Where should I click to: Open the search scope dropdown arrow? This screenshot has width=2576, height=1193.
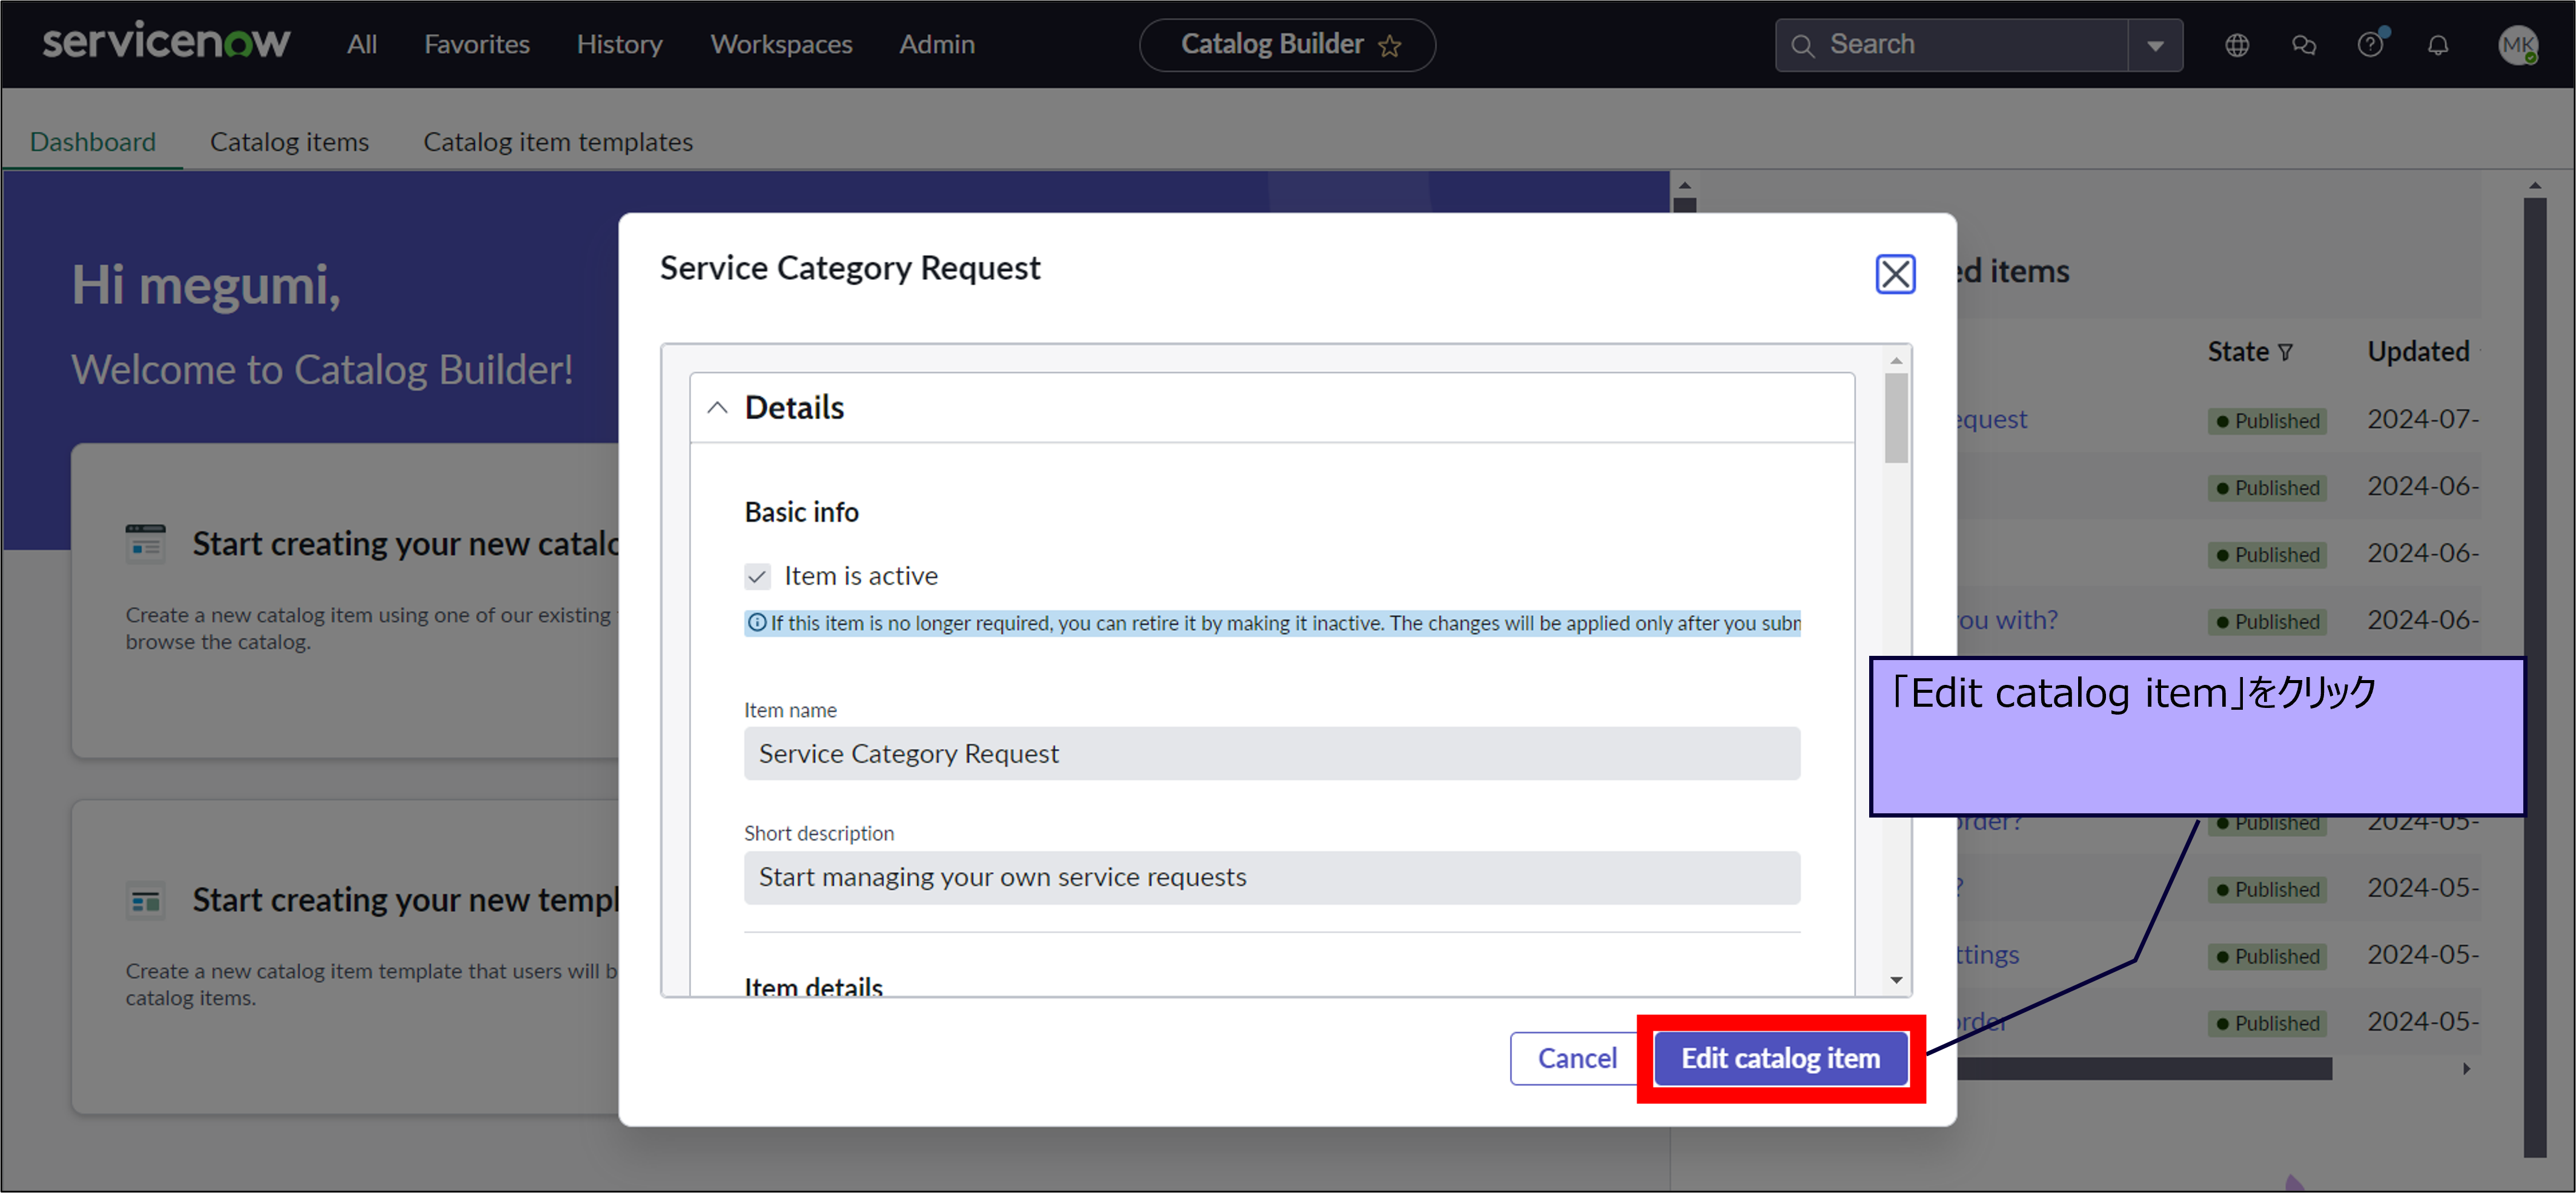point(2155,45)
